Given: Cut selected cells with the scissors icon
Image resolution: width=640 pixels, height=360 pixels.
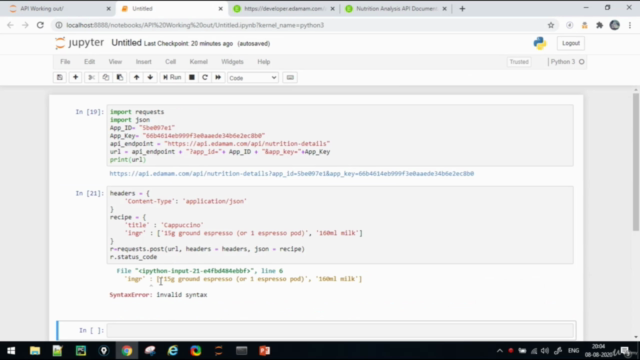Looking at the screenshot, I should pos(91,78).
